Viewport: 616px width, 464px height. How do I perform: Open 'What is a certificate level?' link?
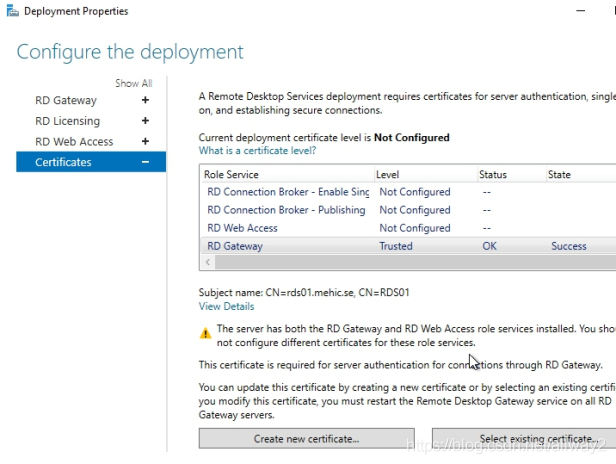pyautogui.click(x=257, y=150)
